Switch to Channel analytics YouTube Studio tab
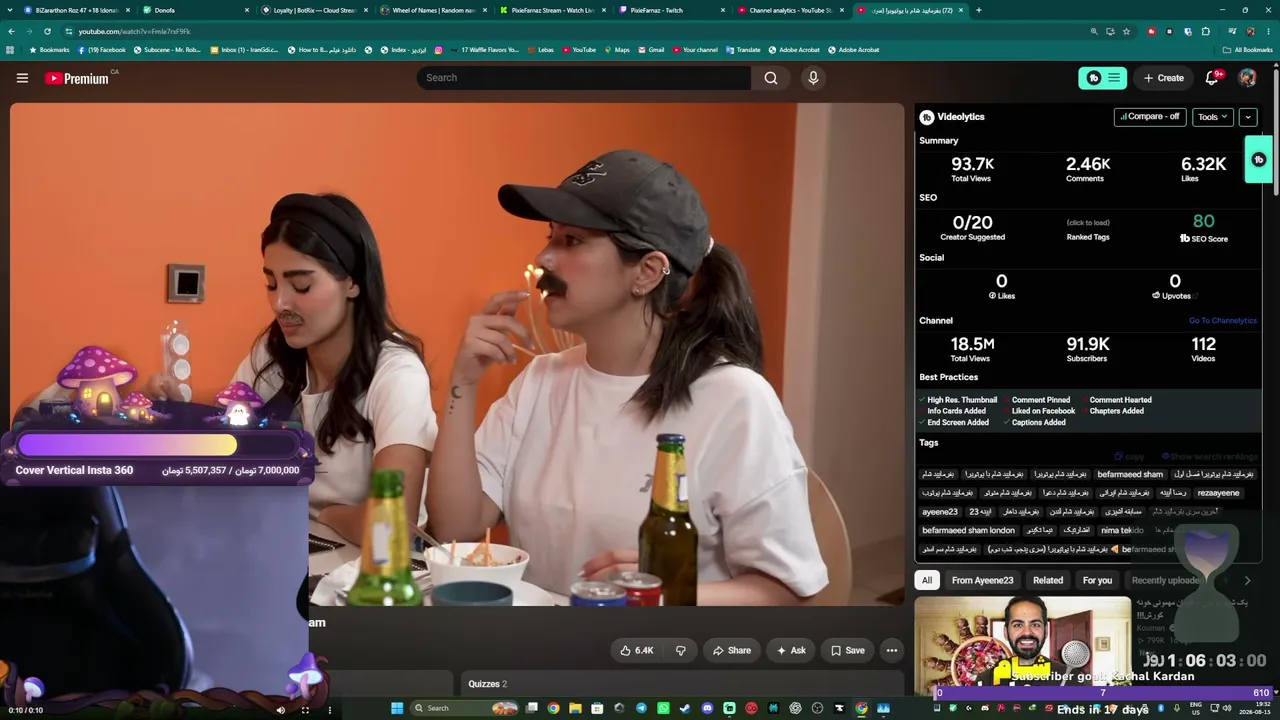The height and width of the screenshot is (720, 1280). pyautogui.click(x=791, y=10)
